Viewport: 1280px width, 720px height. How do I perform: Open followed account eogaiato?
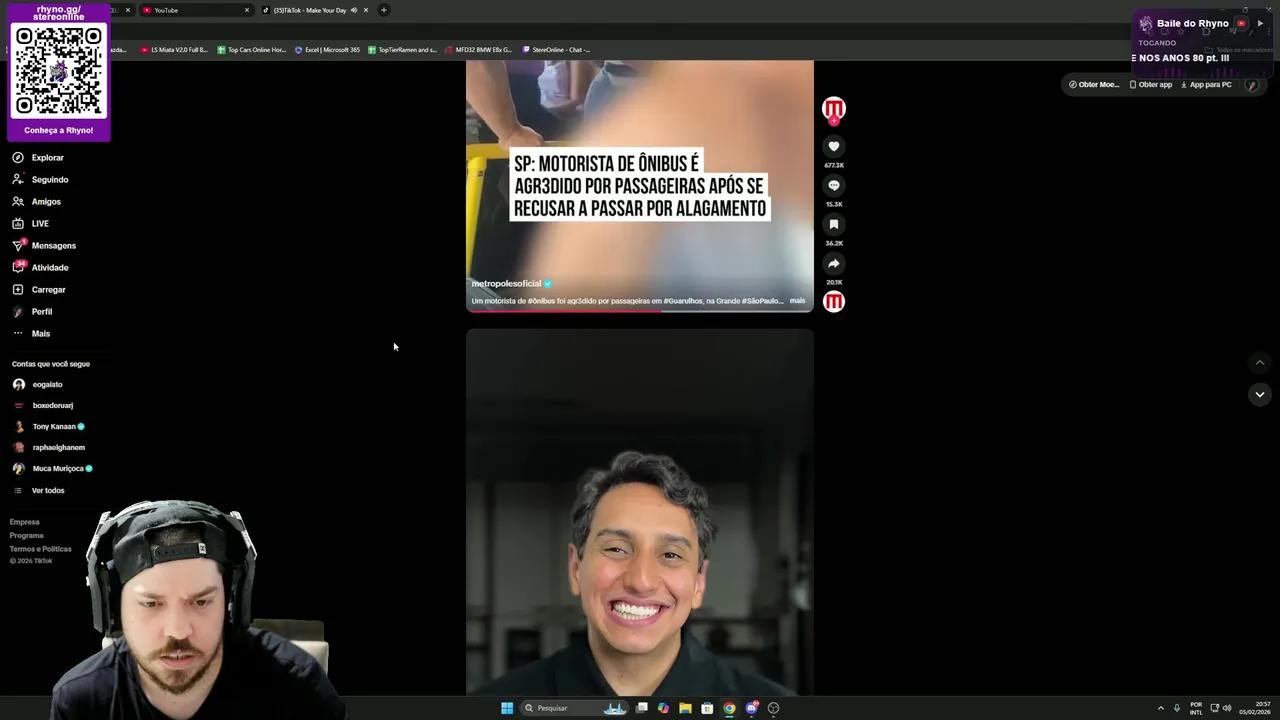38,385
